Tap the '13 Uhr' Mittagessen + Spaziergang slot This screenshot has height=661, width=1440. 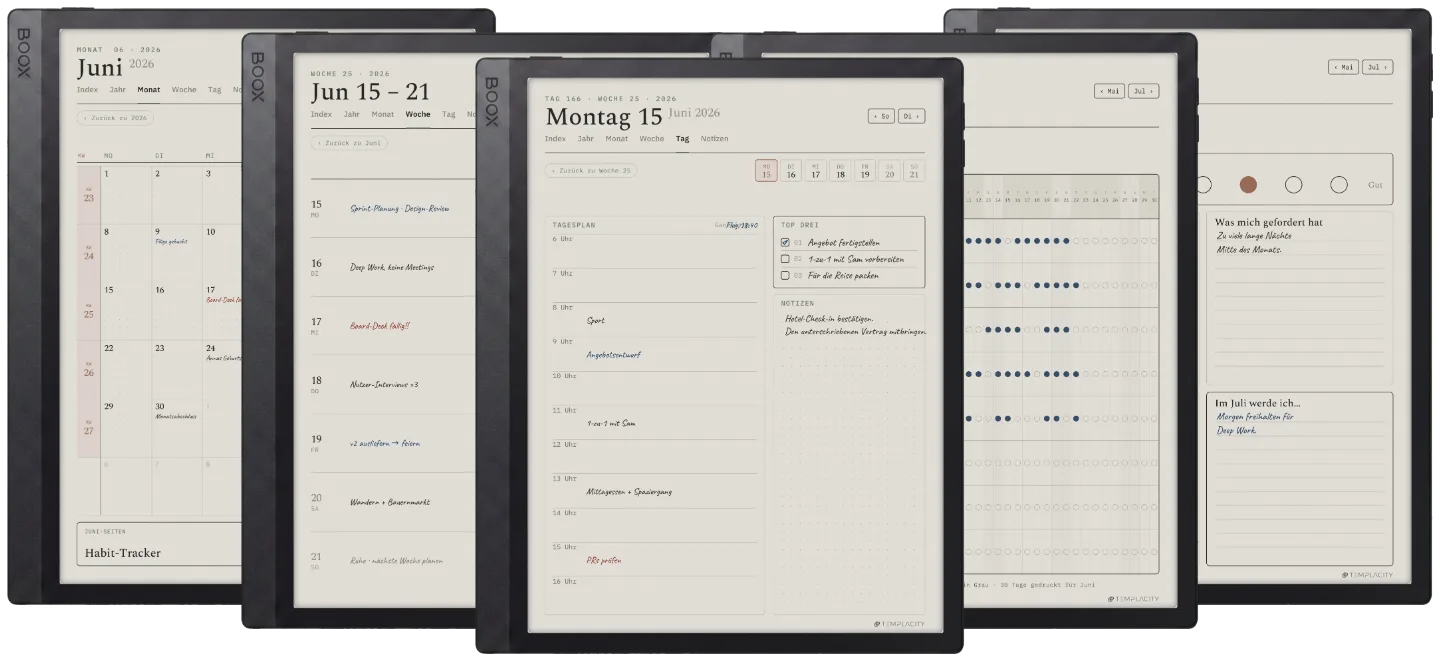click(655, 491)
